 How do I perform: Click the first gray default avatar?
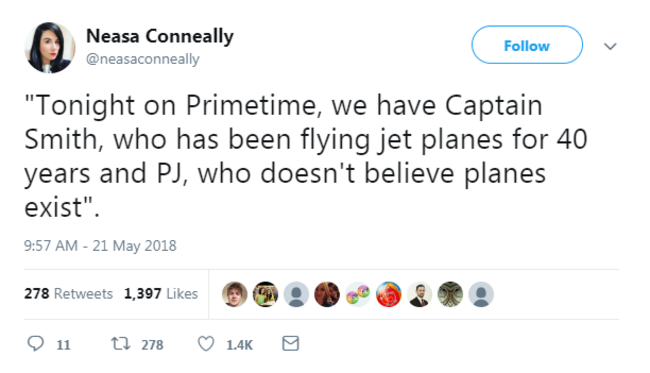[296, 294]
